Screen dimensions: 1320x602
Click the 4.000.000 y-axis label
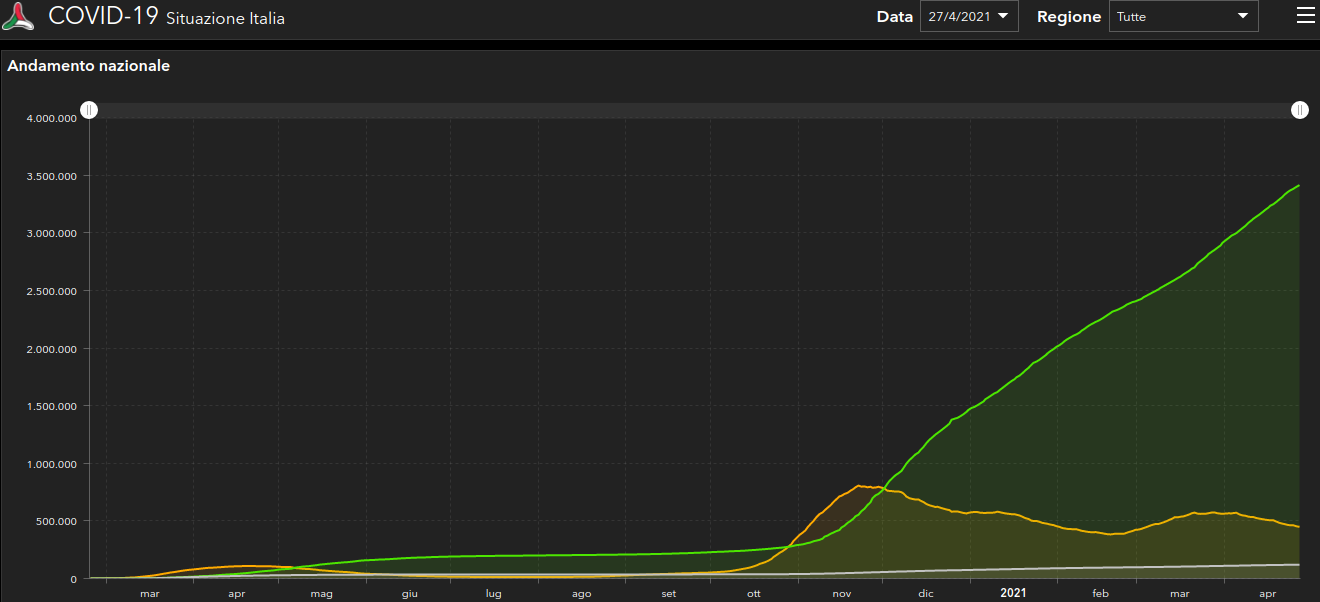(x=52, y=119)
